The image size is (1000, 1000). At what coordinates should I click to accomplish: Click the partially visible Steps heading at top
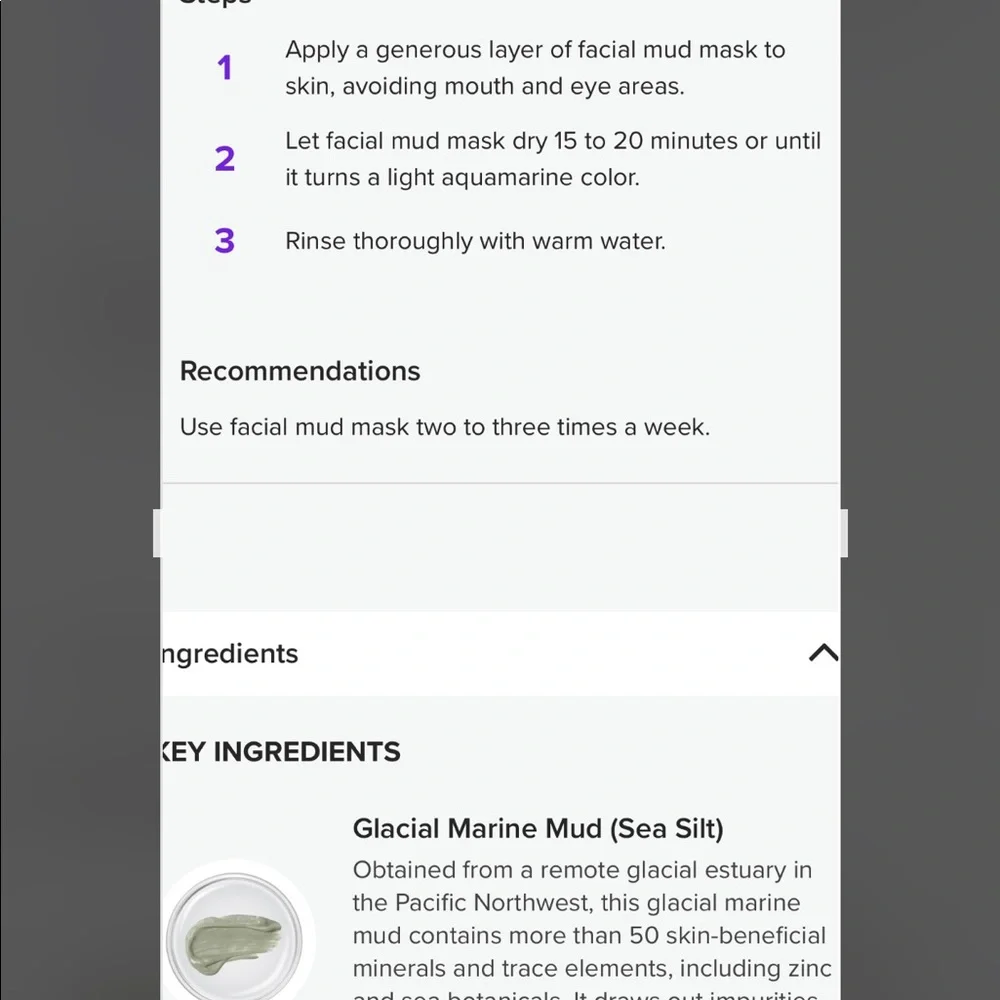(215, 3)
